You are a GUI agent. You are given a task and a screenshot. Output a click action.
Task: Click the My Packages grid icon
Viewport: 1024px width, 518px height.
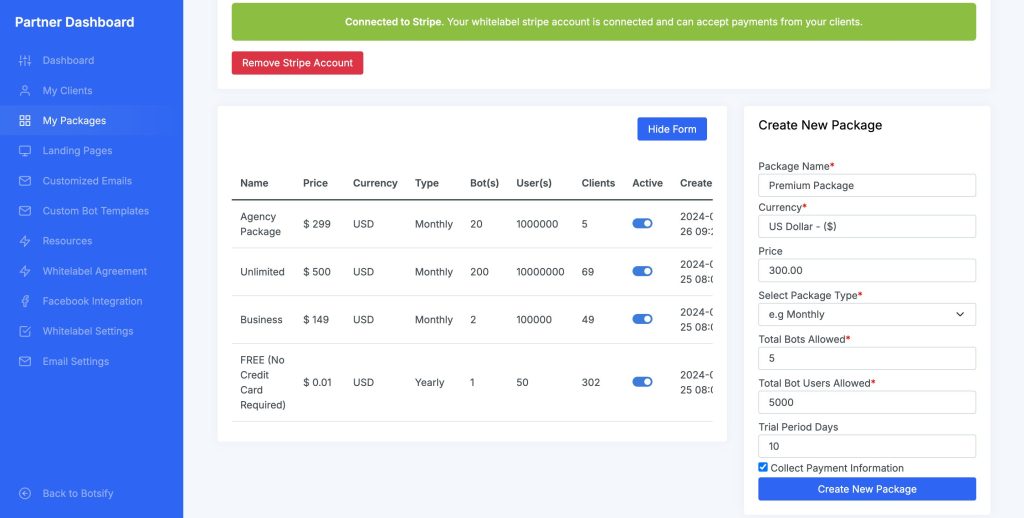point(25,121)
